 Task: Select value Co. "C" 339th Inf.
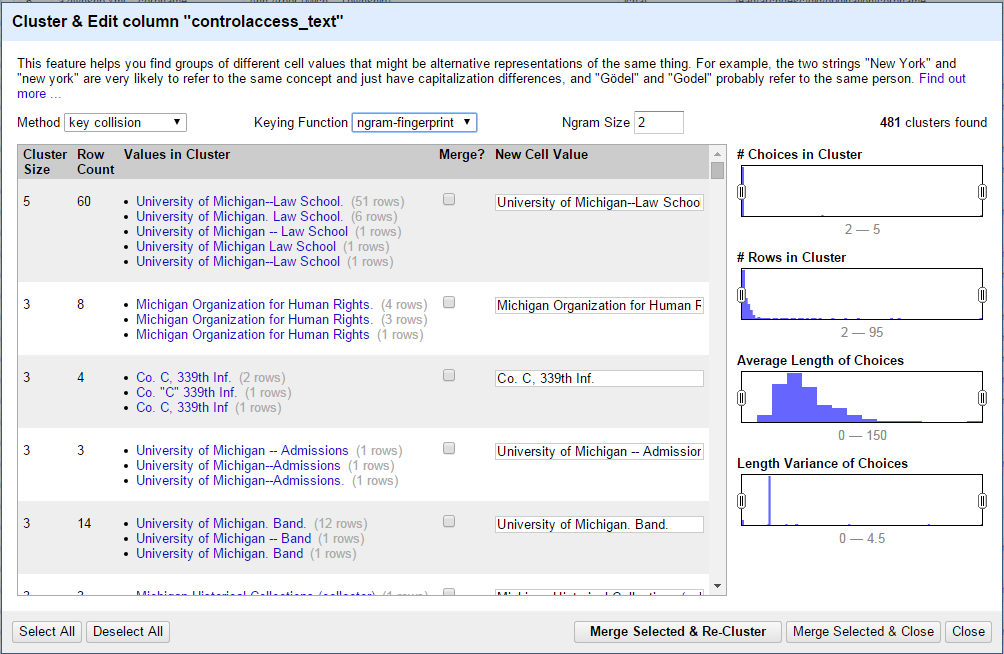point(186,393)
